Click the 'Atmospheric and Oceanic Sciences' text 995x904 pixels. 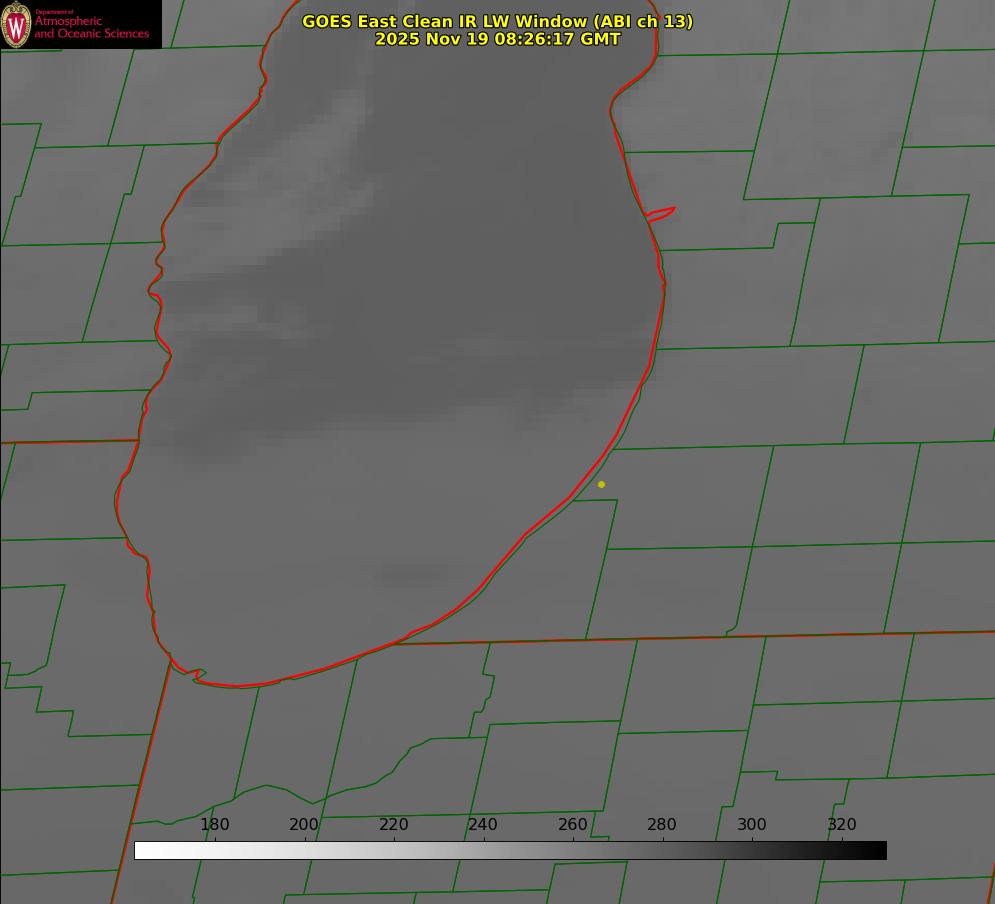(91, 28)
